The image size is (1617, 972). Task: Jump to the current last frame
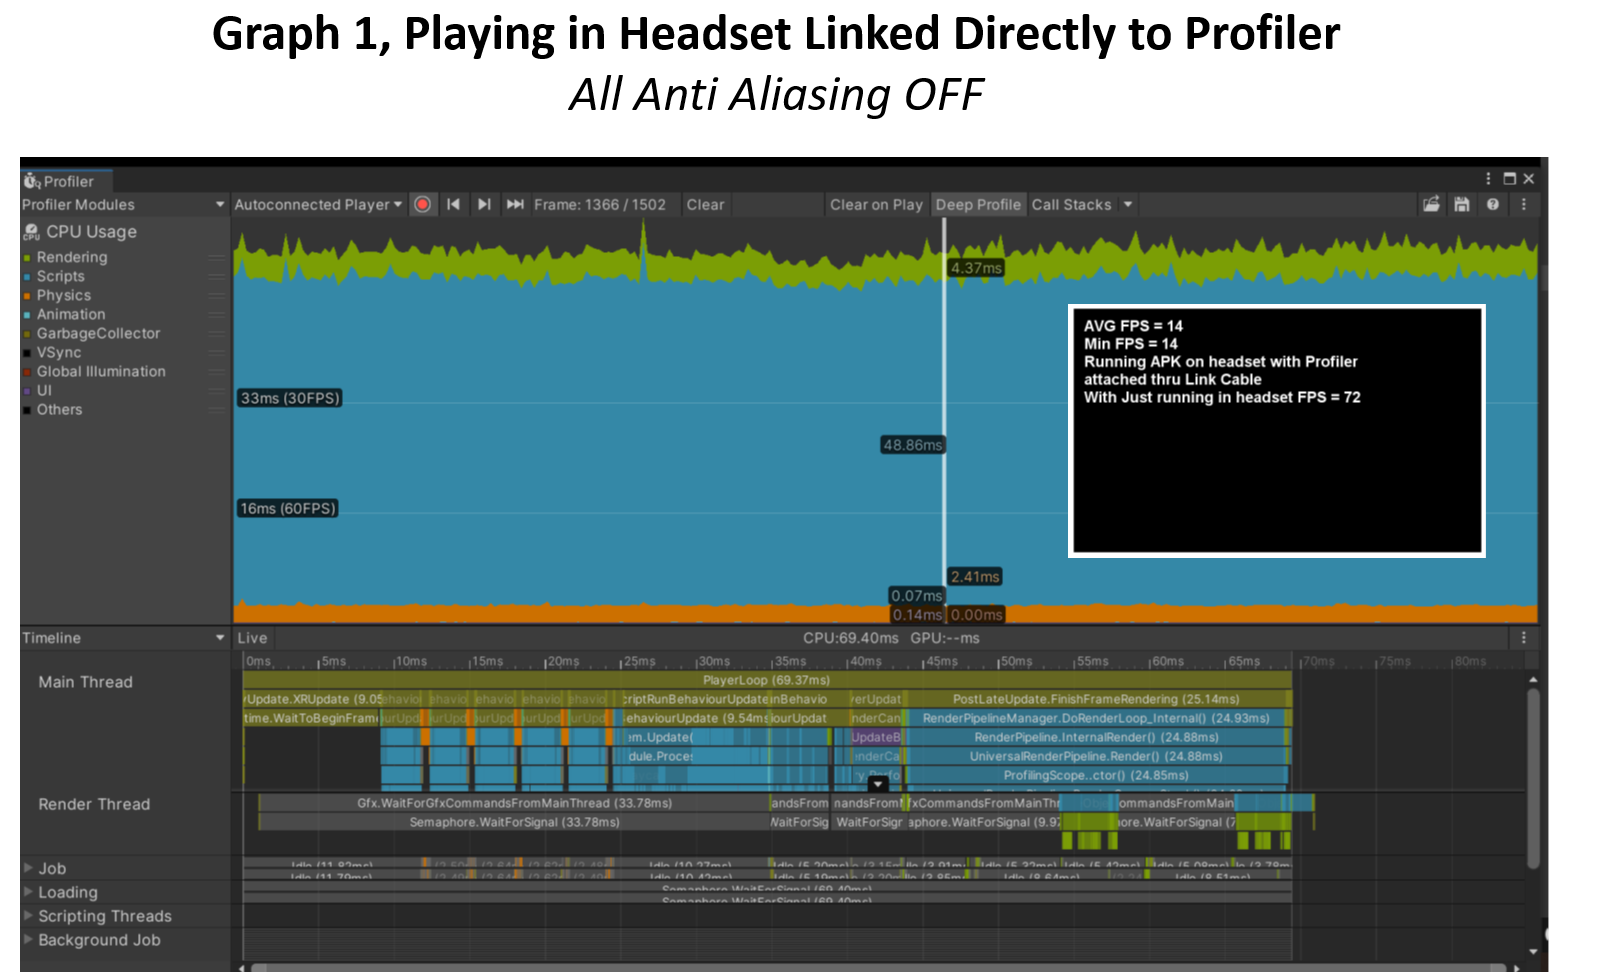[515, 204]
